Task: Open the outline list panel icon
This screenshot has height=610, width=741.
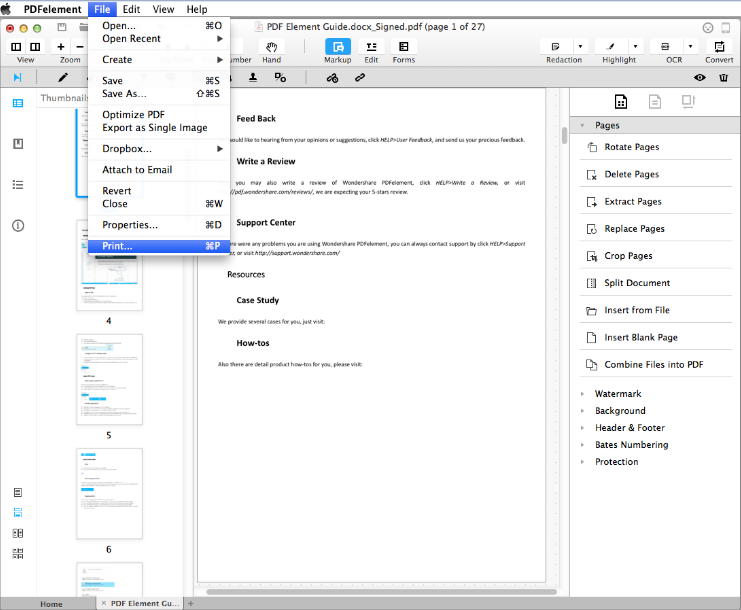Action: click(18, 185)
